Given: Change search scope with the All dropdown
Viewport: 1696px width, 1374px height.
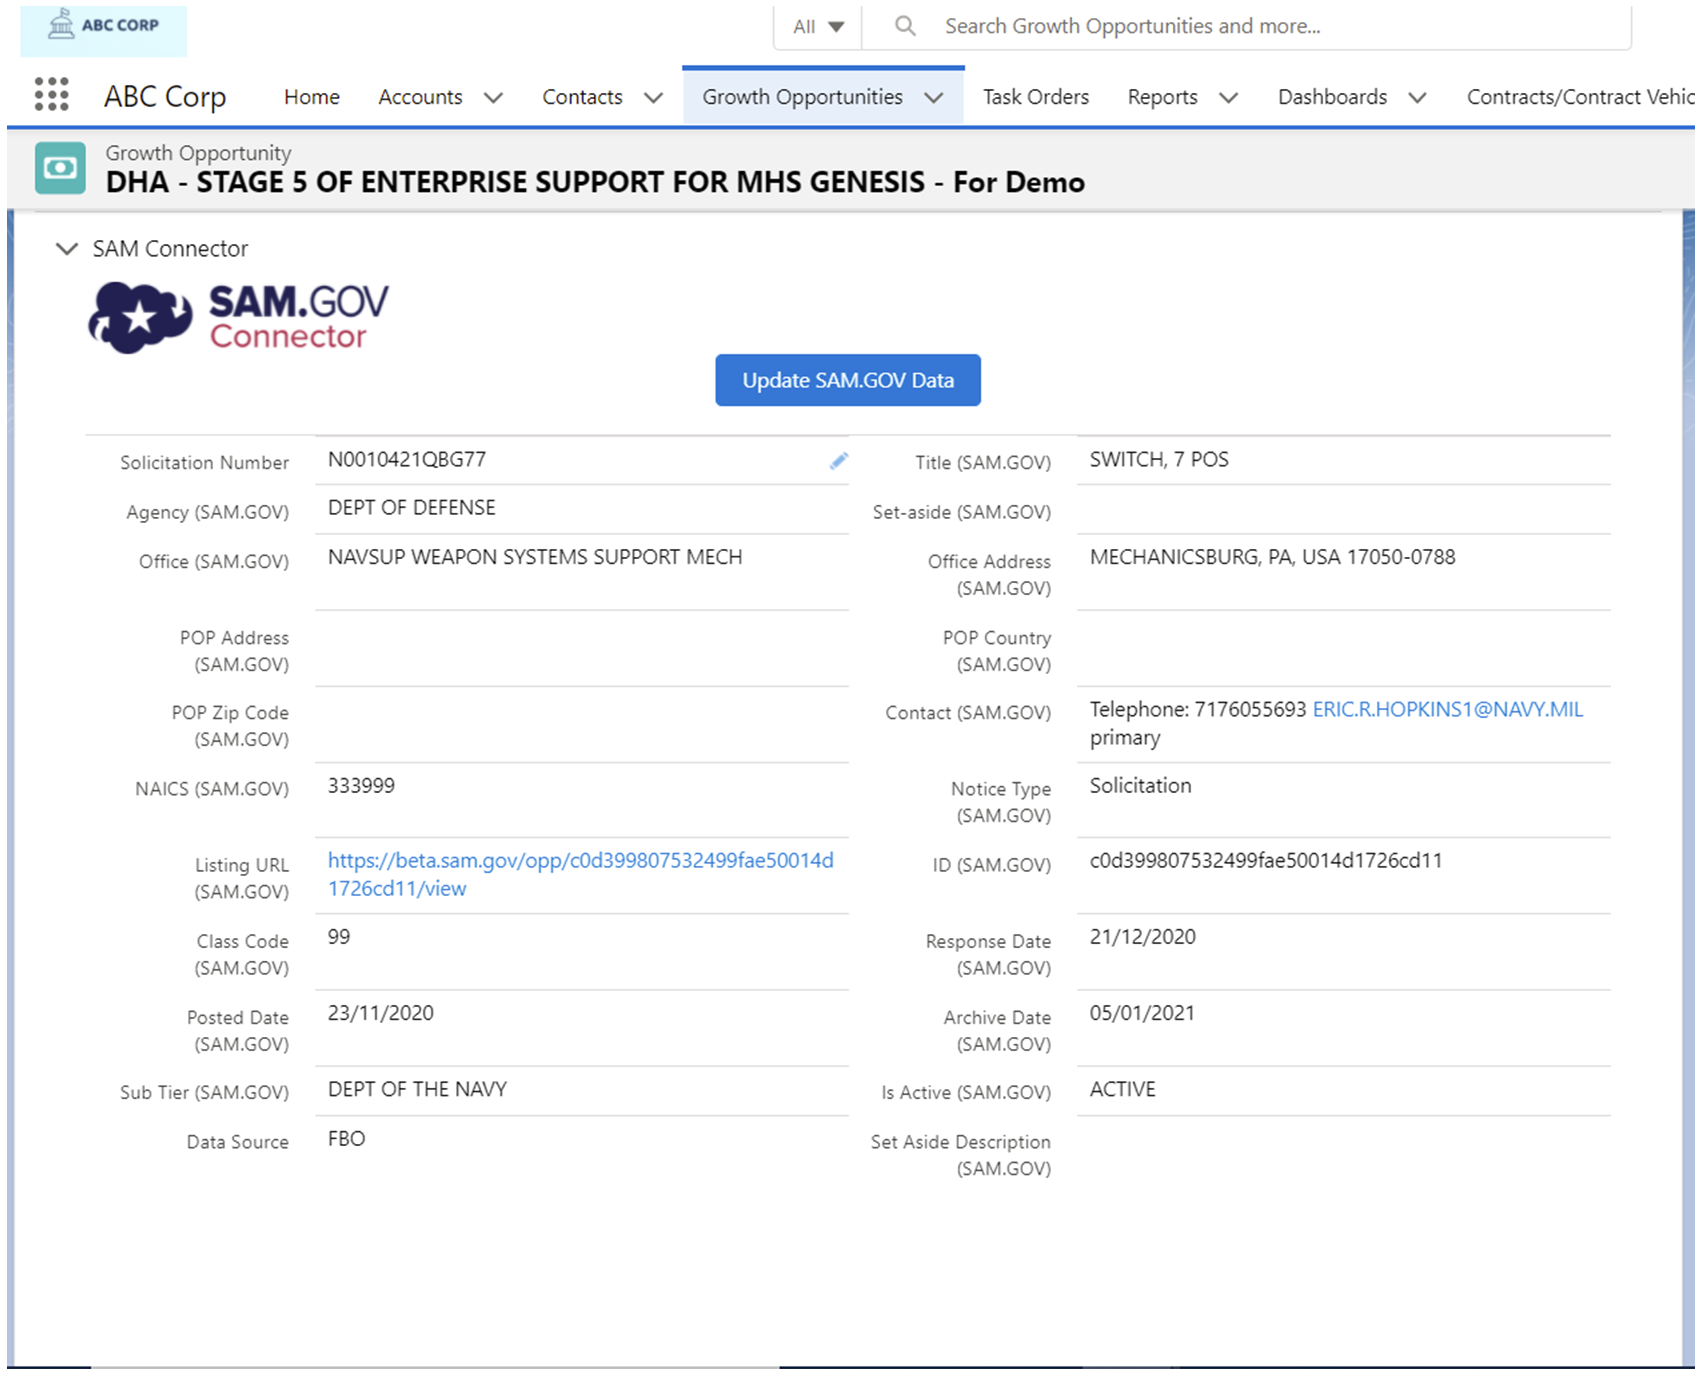Looking at the screenshot, I should [x=816, y=26].
